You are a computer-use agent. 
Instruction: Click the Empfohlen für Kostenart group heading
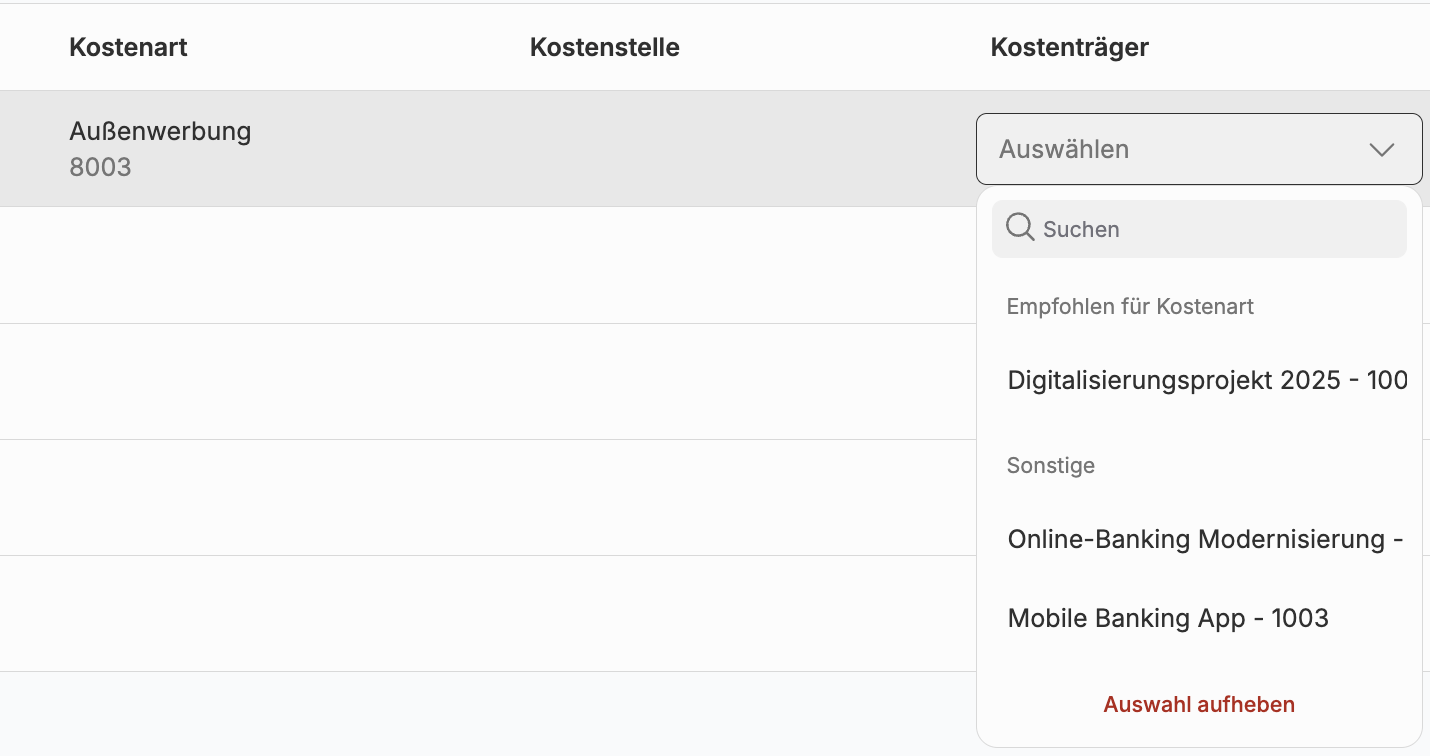1130,307
